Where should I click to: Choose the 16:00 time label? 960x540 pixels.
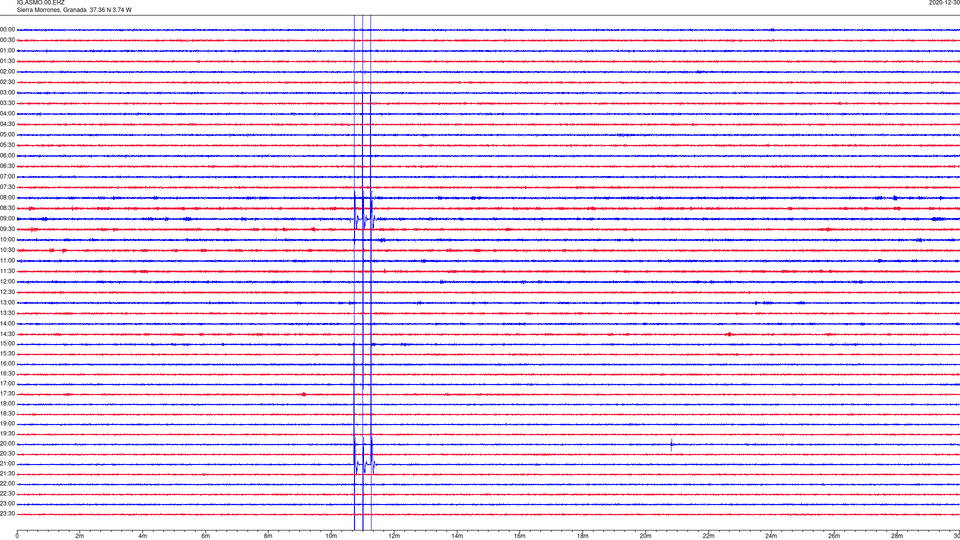click(7, 364)
